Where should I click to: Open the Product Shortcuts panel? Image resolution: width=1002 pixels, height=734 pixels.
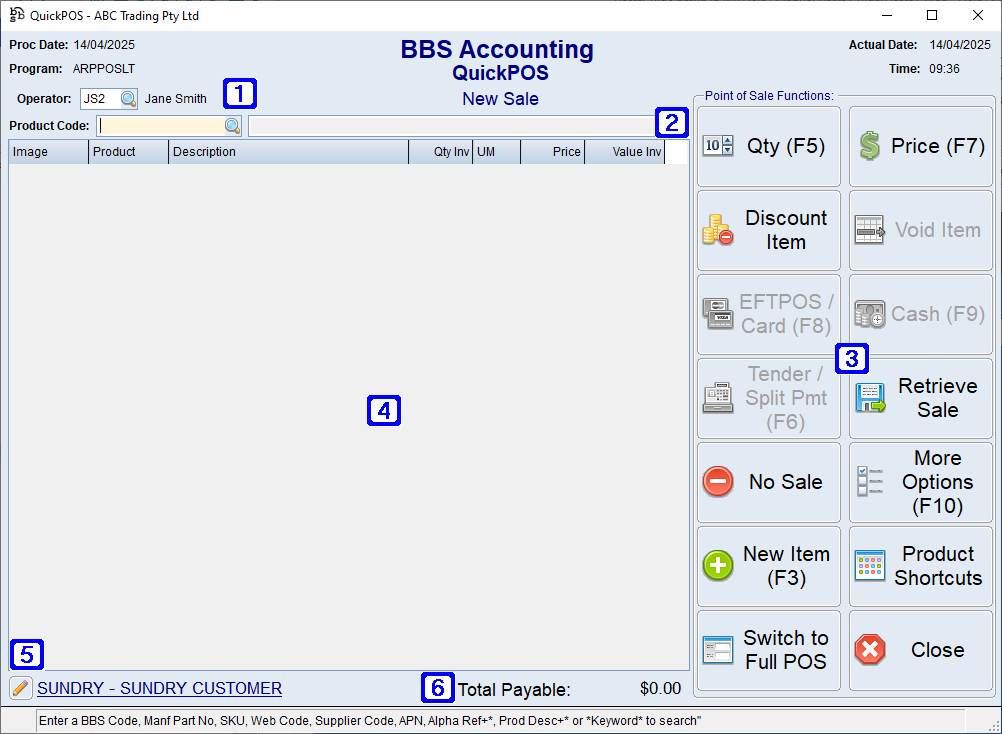click(920, 566)
